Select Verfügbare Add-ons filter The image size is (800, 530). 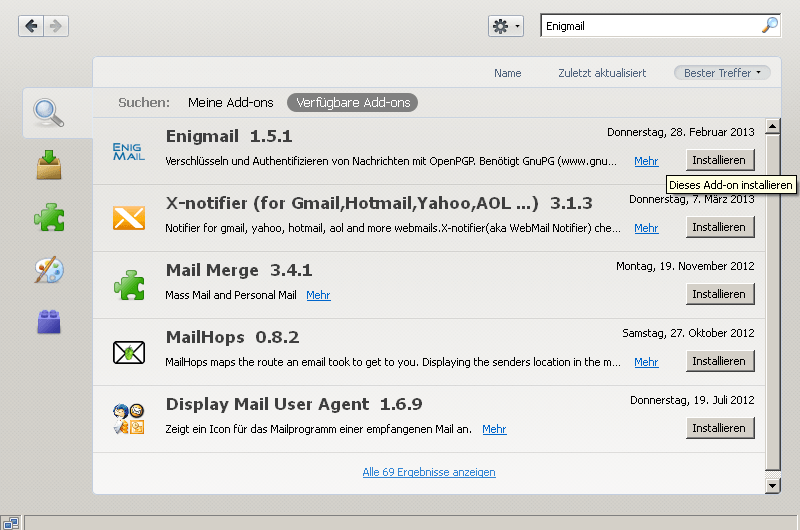coord(353,103)
